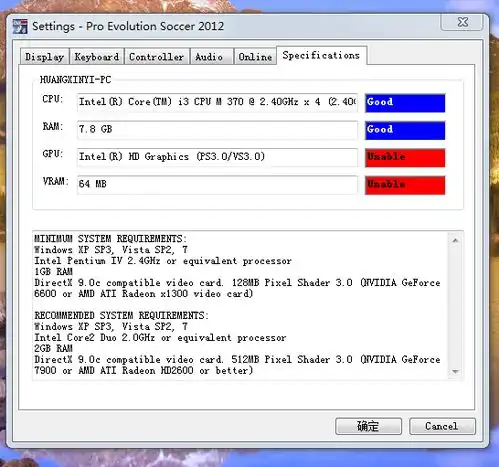This screenshot has width=499, height=467.
Task: Click the '1GB RAM' line
Action: pyautogui.click(x=53, y=272)
